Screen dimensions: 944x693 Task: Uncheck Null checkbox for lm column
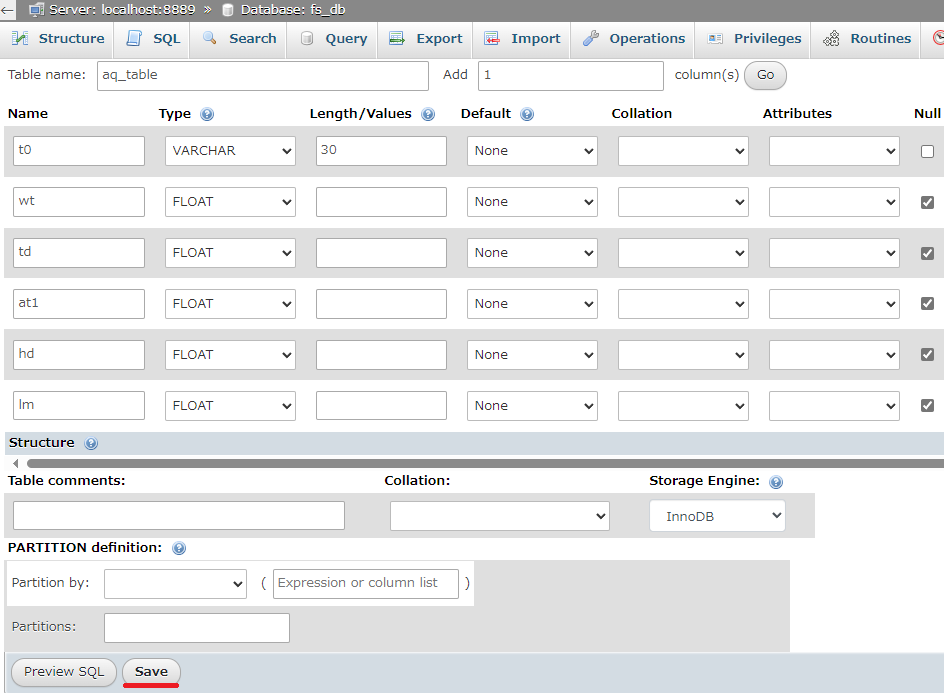[x=928, y=405]
